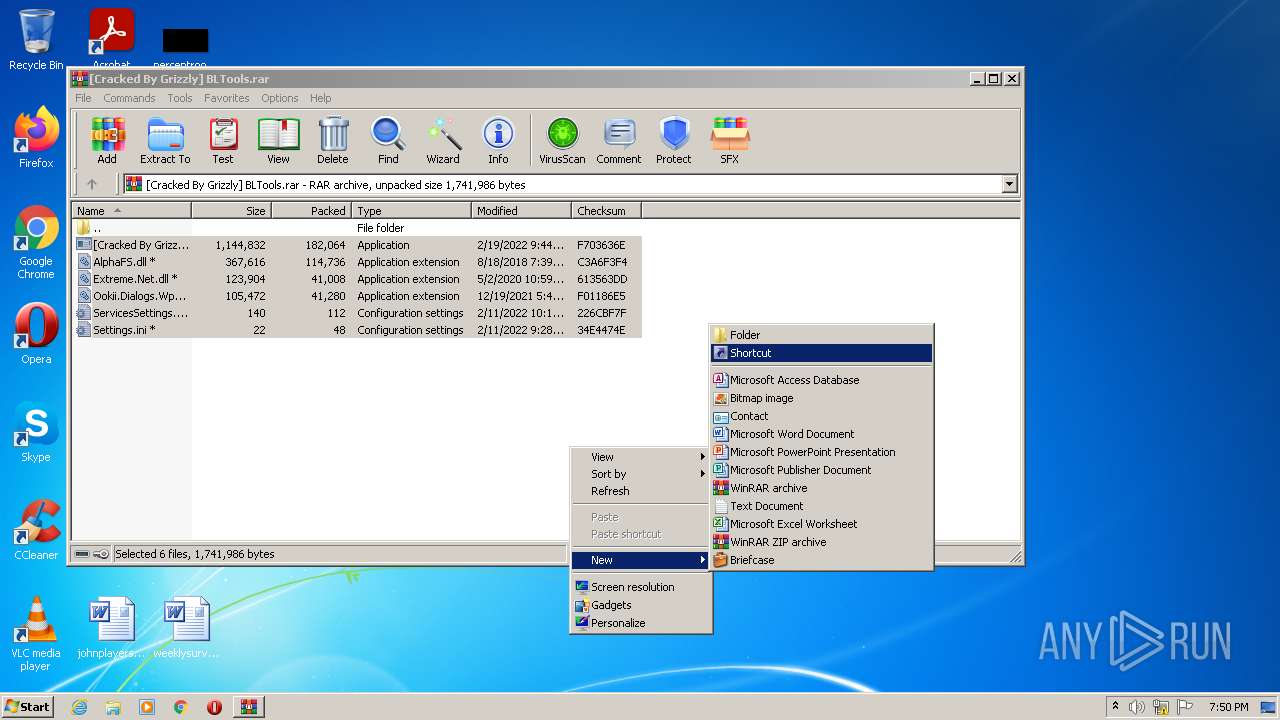Click the Delete trash icon in toolbar
Image resolution: width=1280 pixels, height=720 pixels.
point(333,140)
